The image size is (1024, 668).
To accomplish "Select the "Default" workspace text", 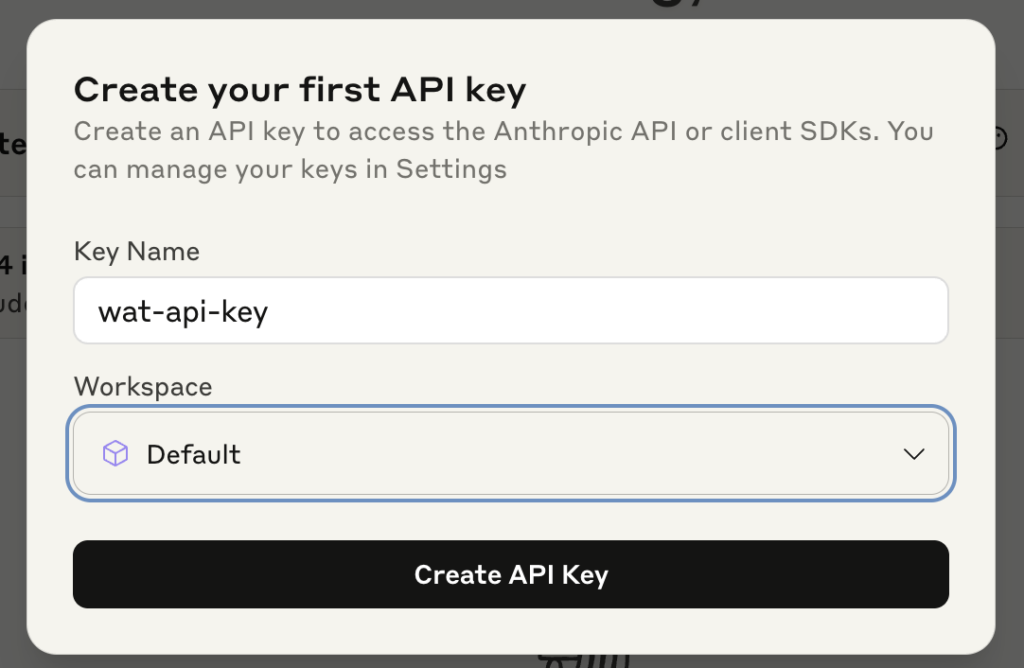I will tap(194, 454).
